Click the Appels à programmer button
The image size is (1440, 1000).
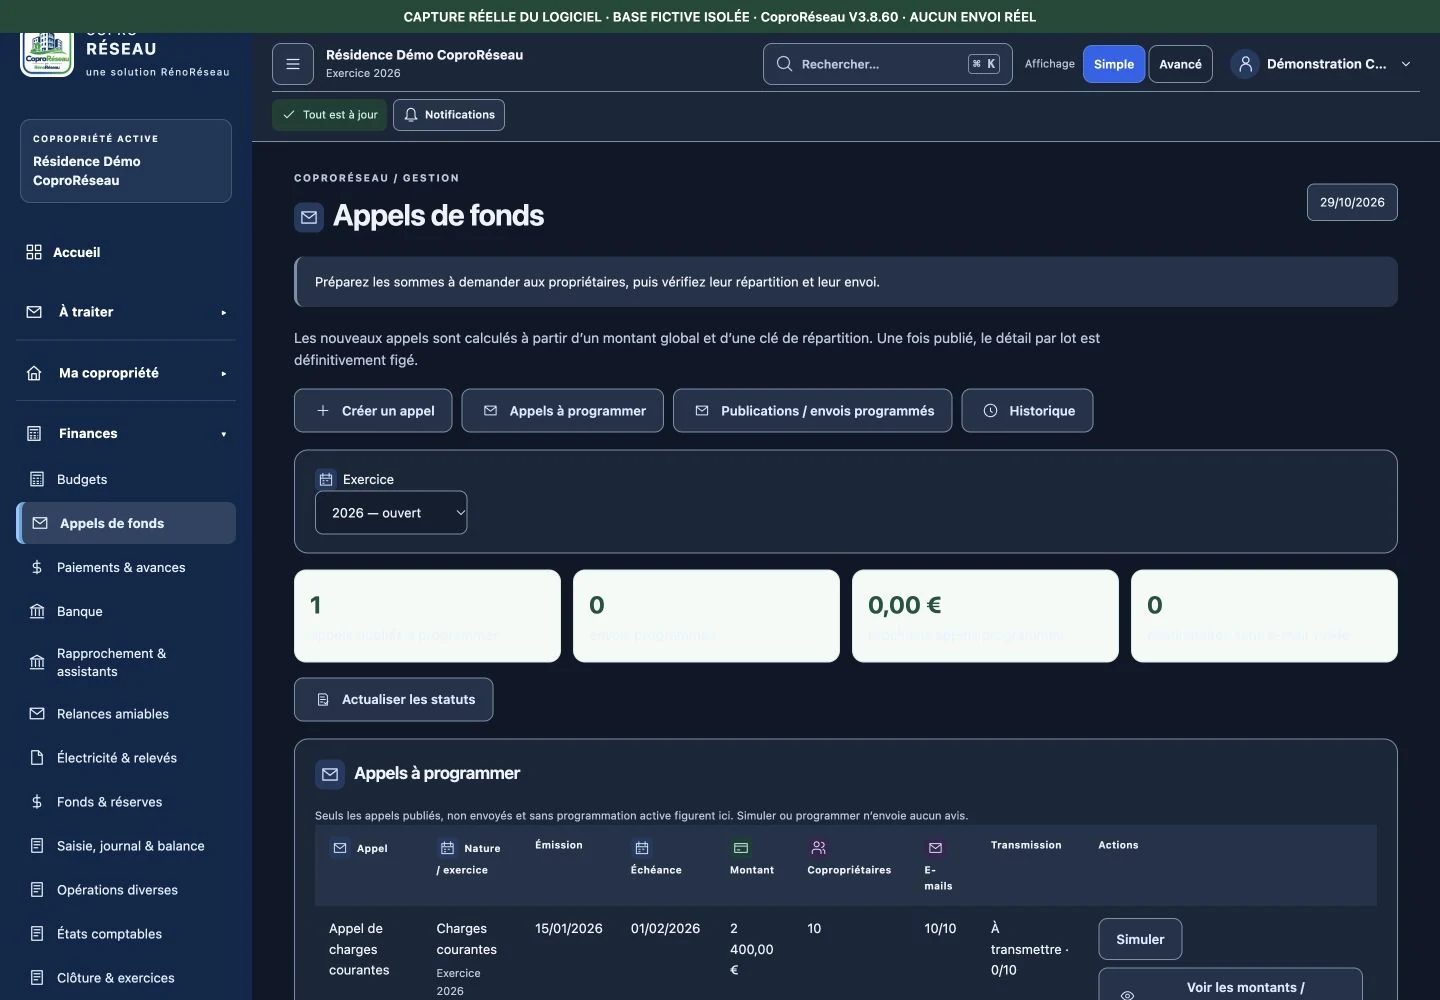point(563,411)
